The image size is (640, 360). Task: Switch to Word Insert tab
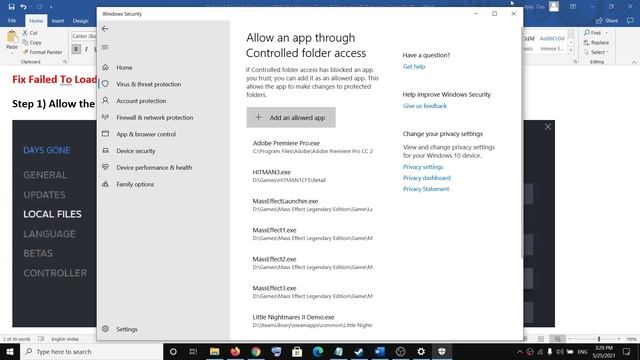click(58, 21)
